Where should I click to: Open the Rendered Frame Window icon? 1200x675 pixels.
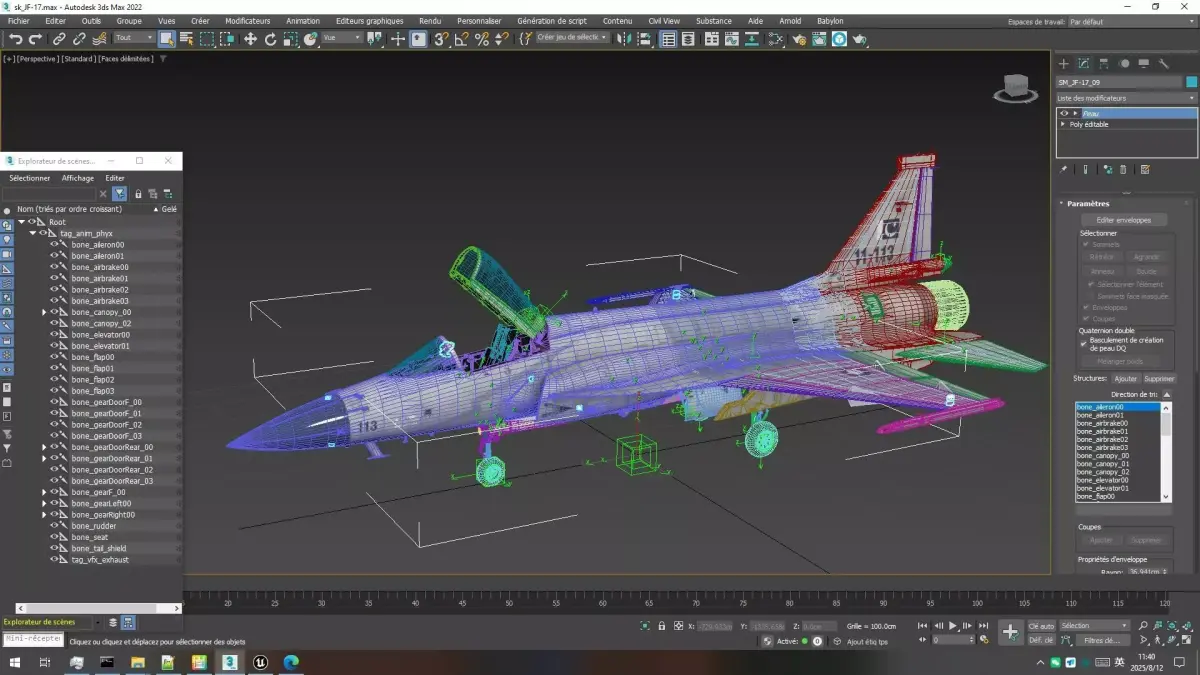click(819, 39)
